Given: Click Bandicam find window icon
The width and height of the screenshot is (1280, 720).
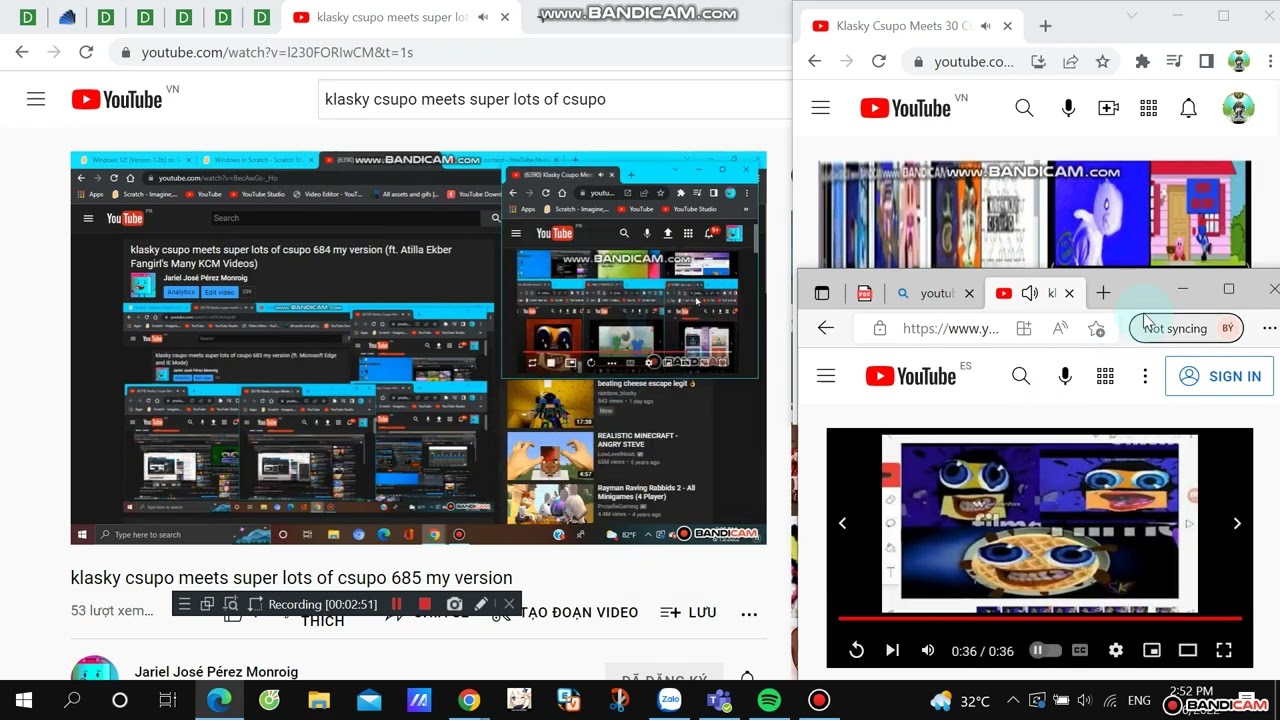Looking at the screenshot, I should point(230,604).
